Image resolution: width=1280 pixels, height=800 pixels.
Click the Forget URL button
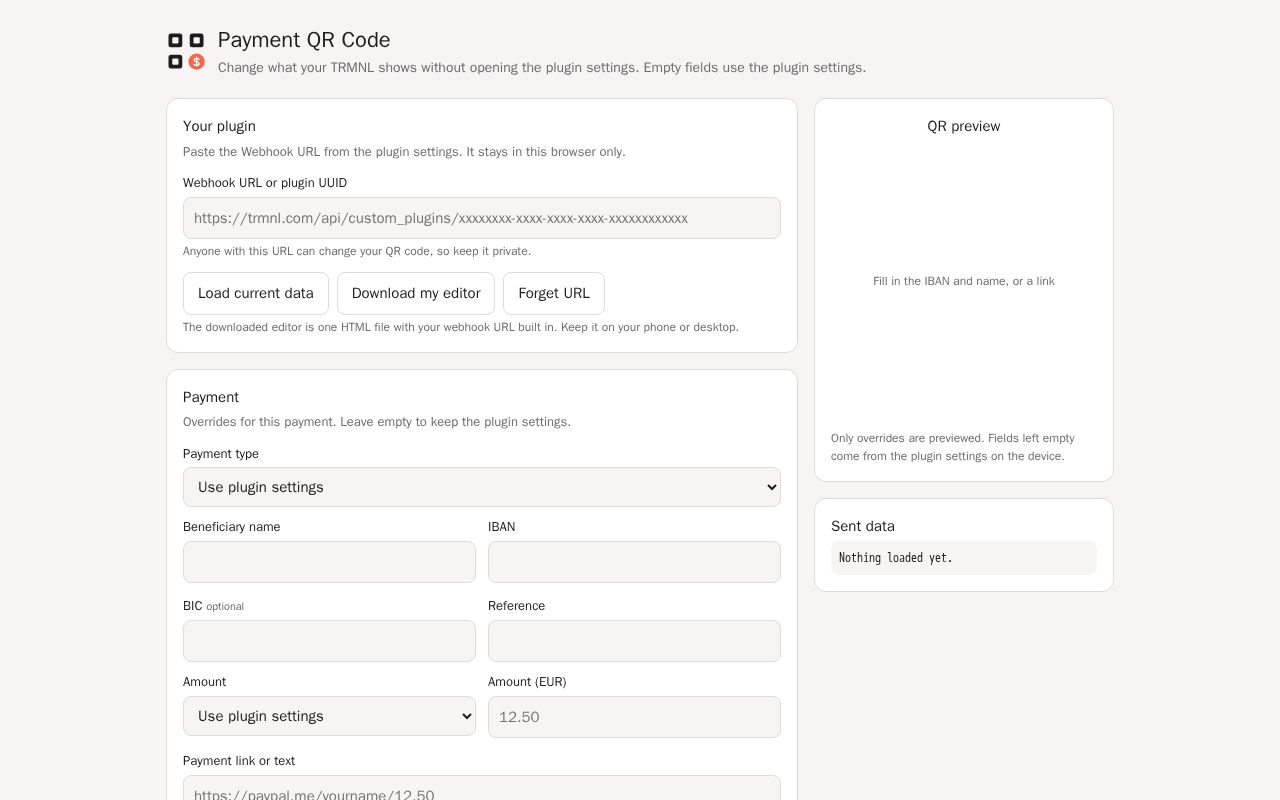pyautogui.click(x=554, y=293)
